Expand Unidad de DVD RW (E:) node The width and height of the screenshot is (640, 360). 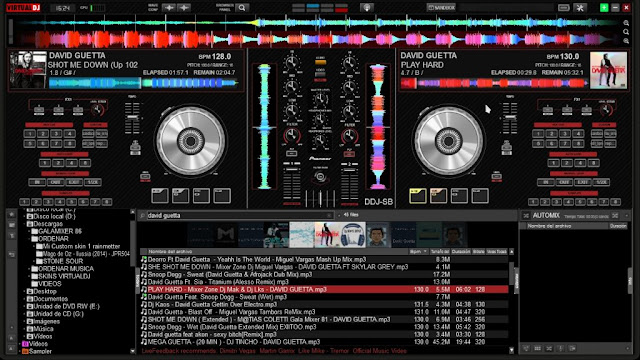click(24, 307)
